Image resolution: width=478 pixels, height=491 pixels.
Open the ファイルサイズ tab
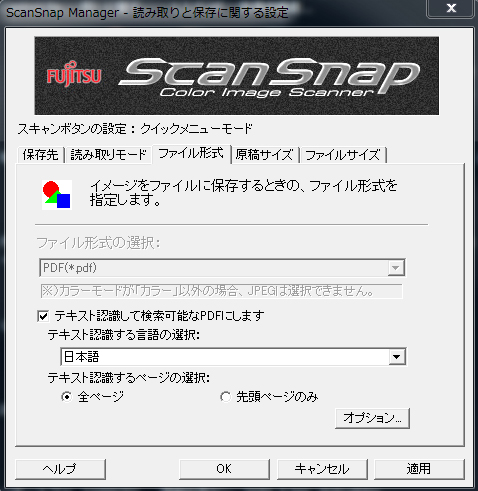(343, 155)
